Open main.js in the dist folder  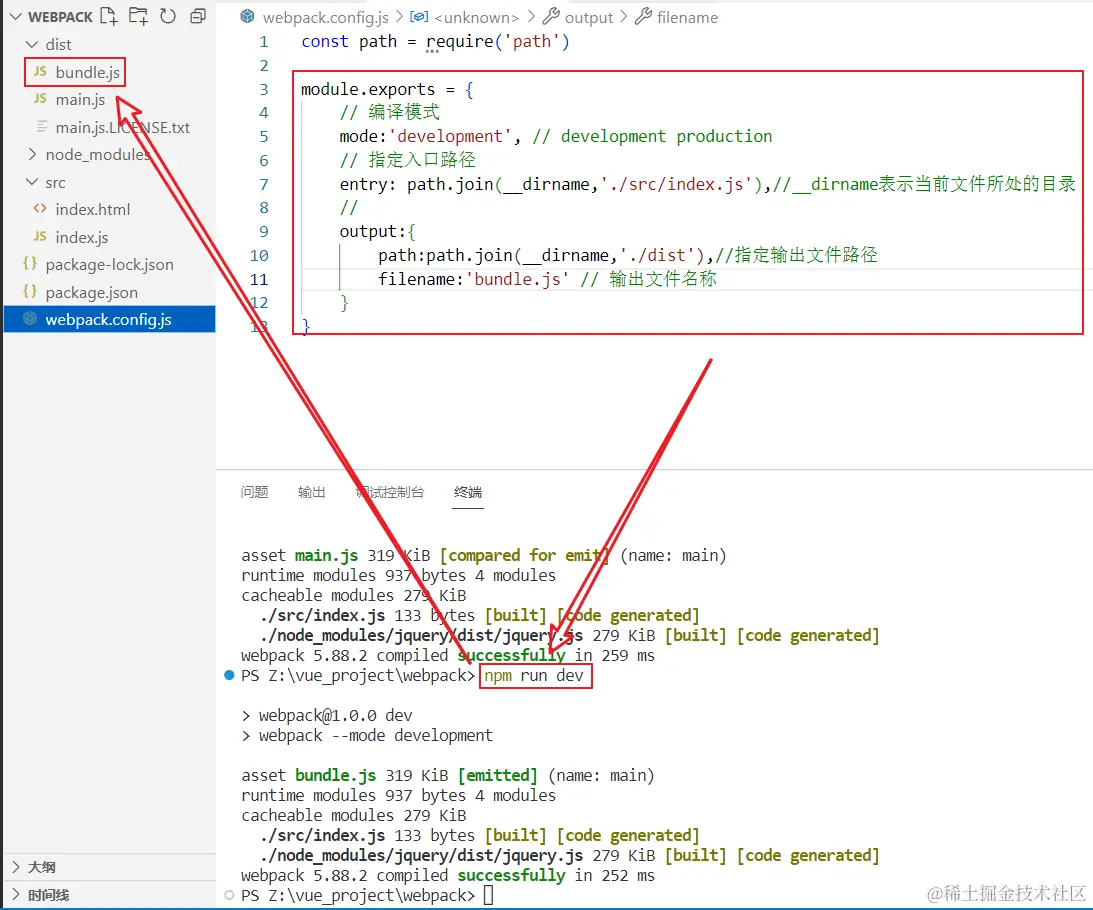[80, 100]
